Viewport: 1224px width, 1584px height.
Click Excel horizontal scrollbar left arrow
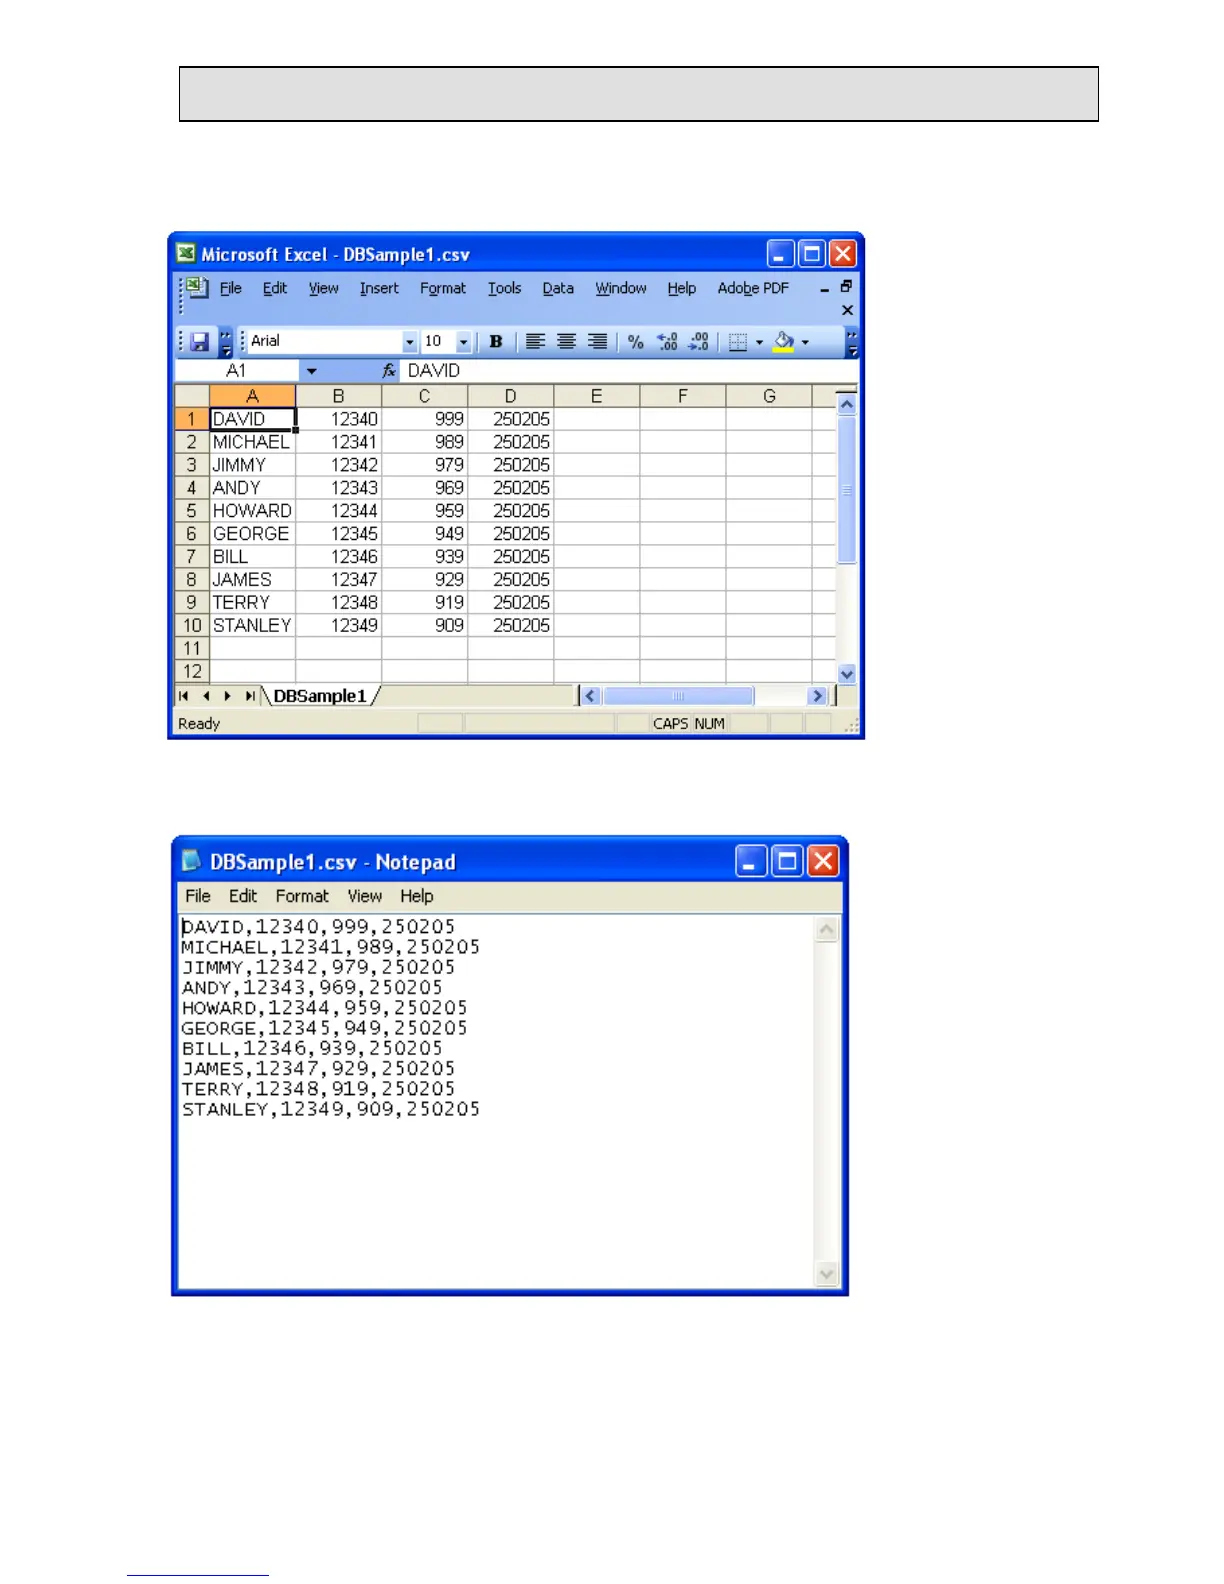590,696
